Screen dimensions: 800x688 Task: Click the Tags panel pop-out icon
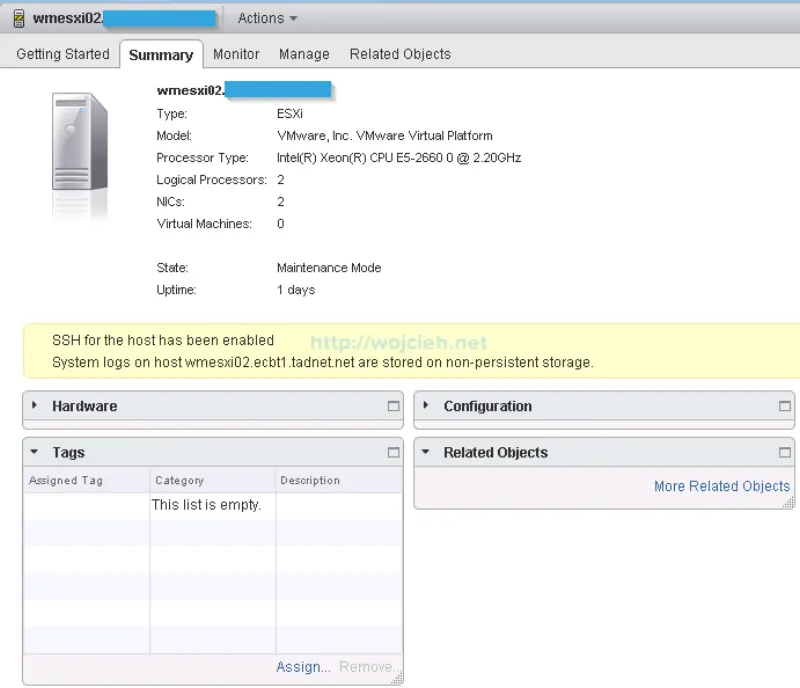(394, 452)
